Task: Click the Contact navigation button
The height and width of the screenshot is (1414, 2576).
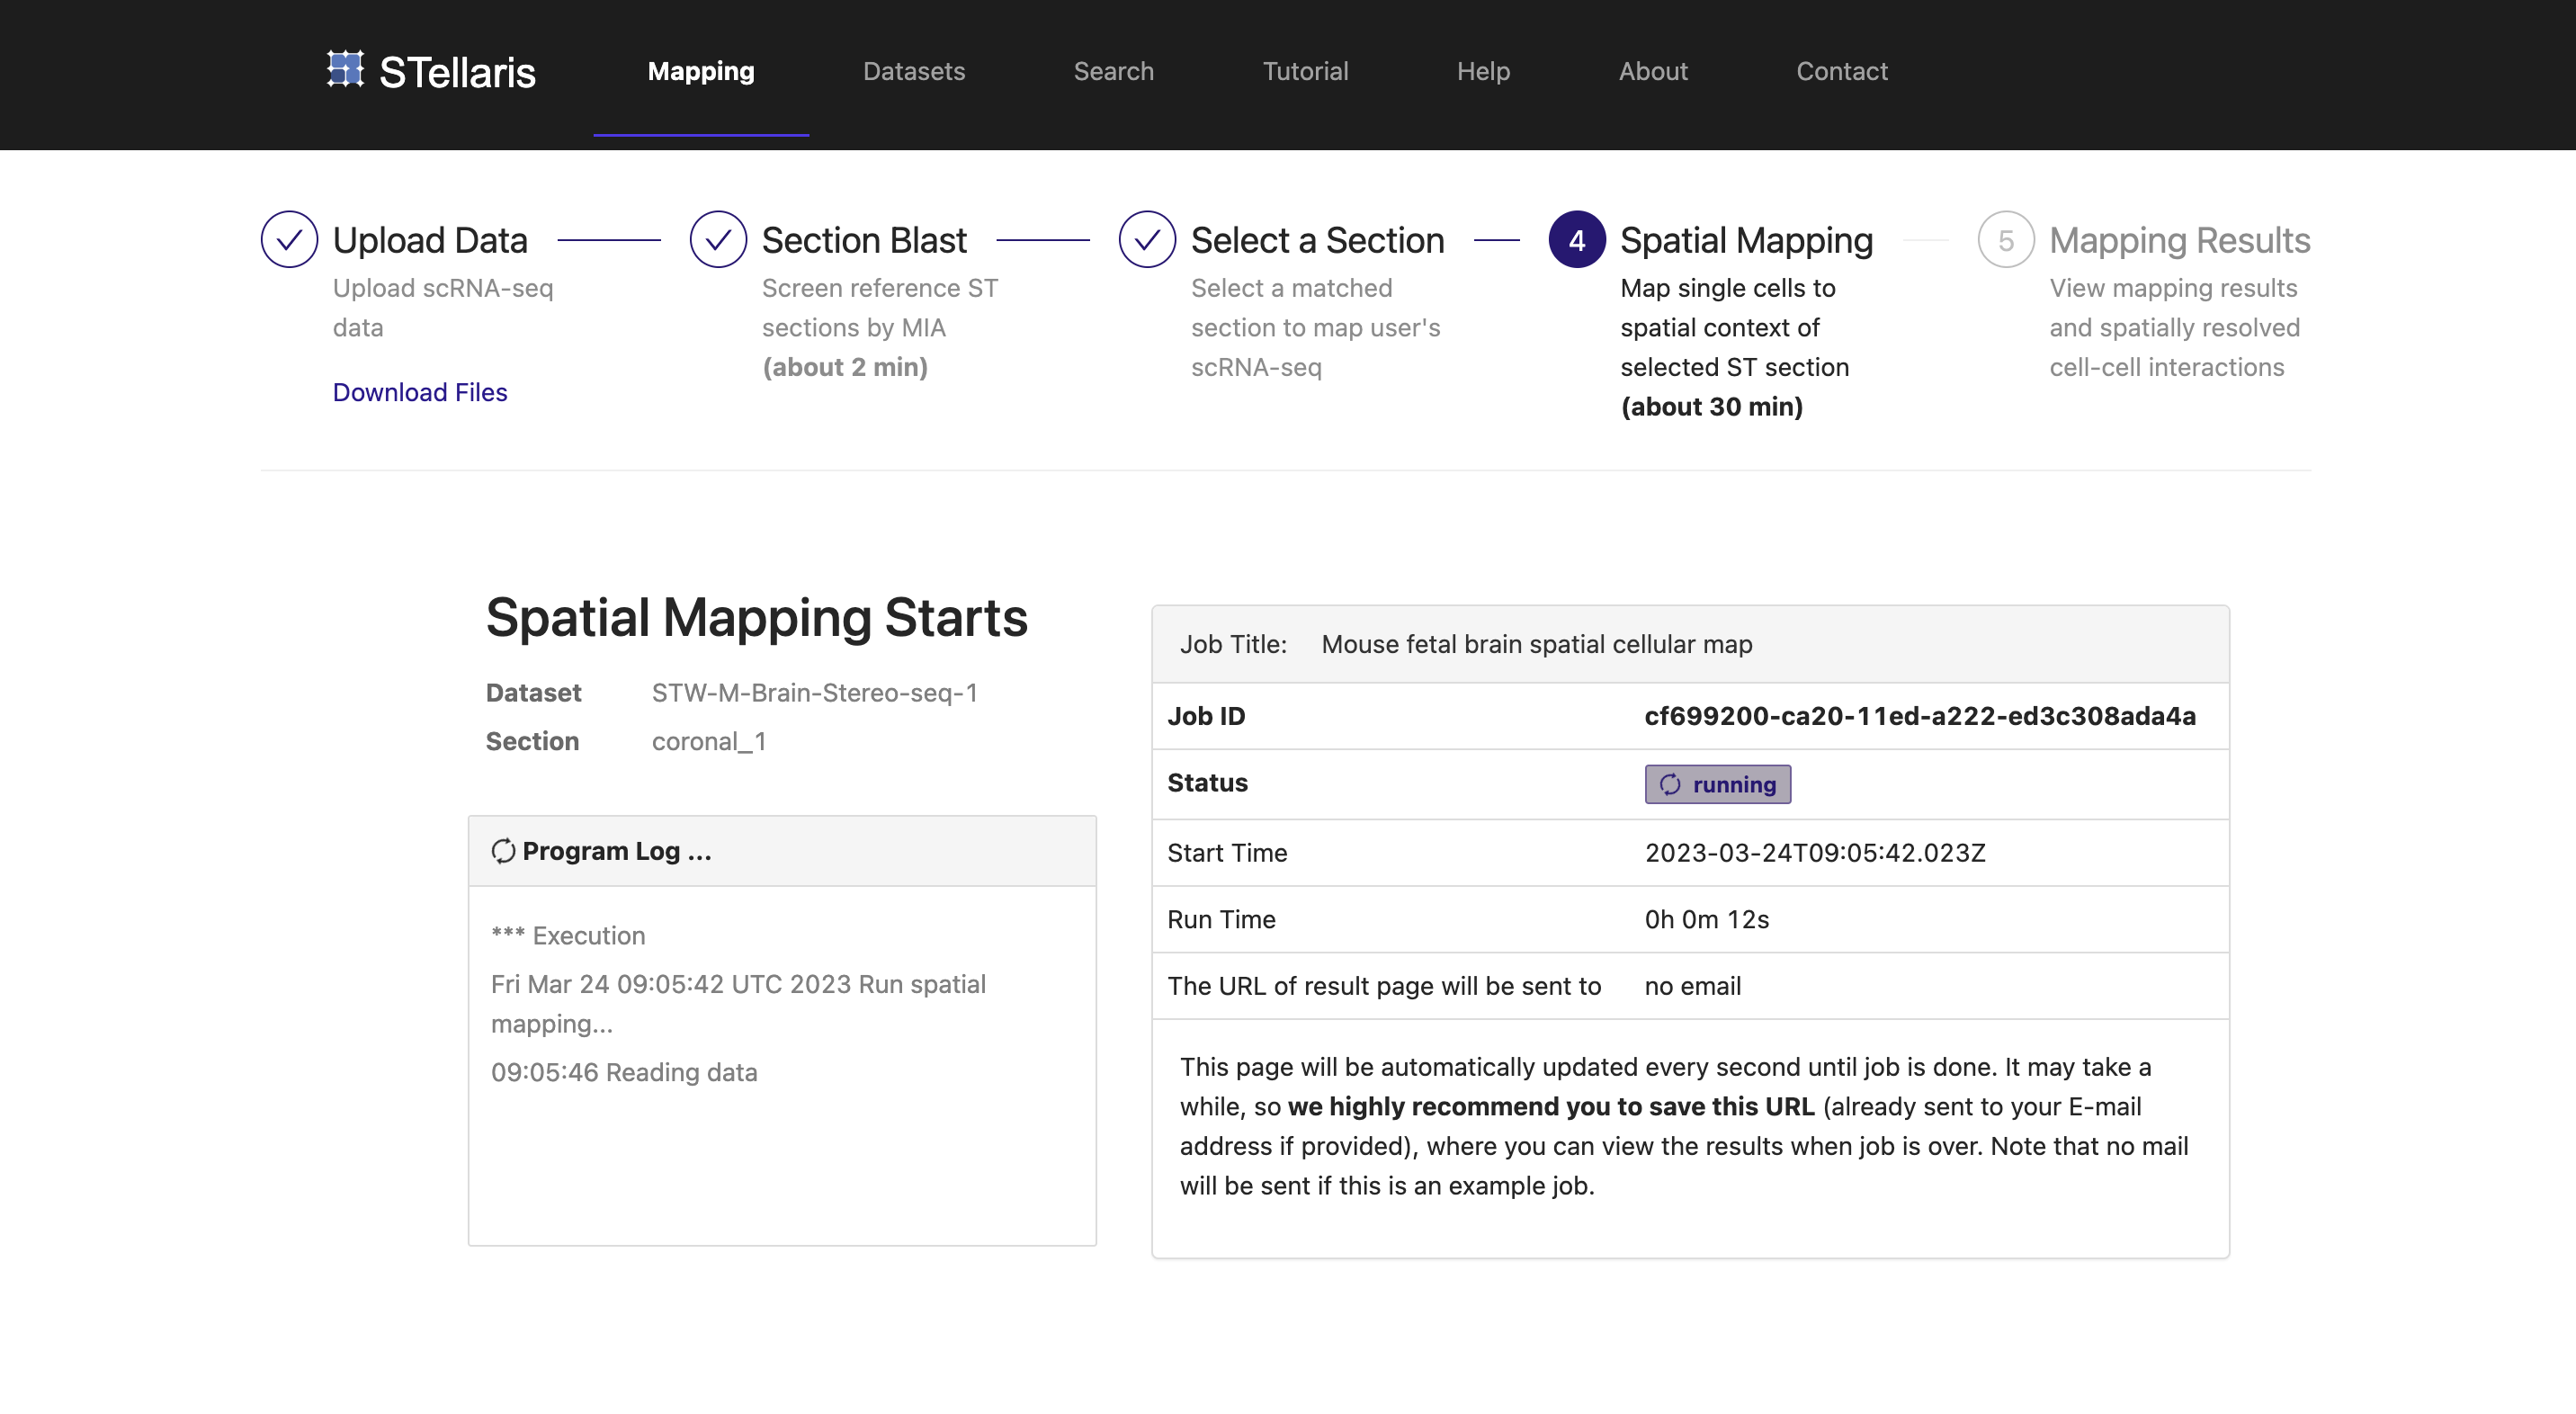Action: (x=1841, y=71)
